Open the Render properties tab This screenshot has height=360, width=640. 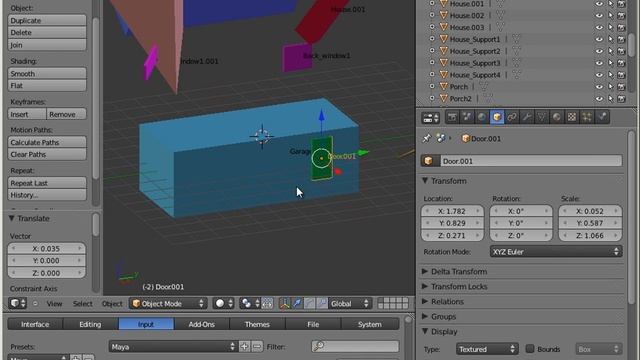pyautogui.click(x=452, y=118)
